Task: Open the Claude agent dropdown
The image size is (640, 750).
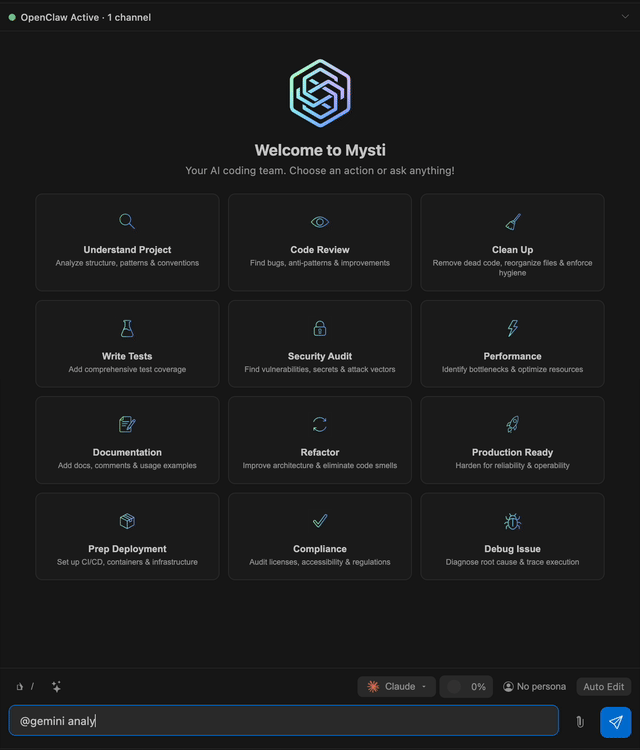Action: point(397,686)
